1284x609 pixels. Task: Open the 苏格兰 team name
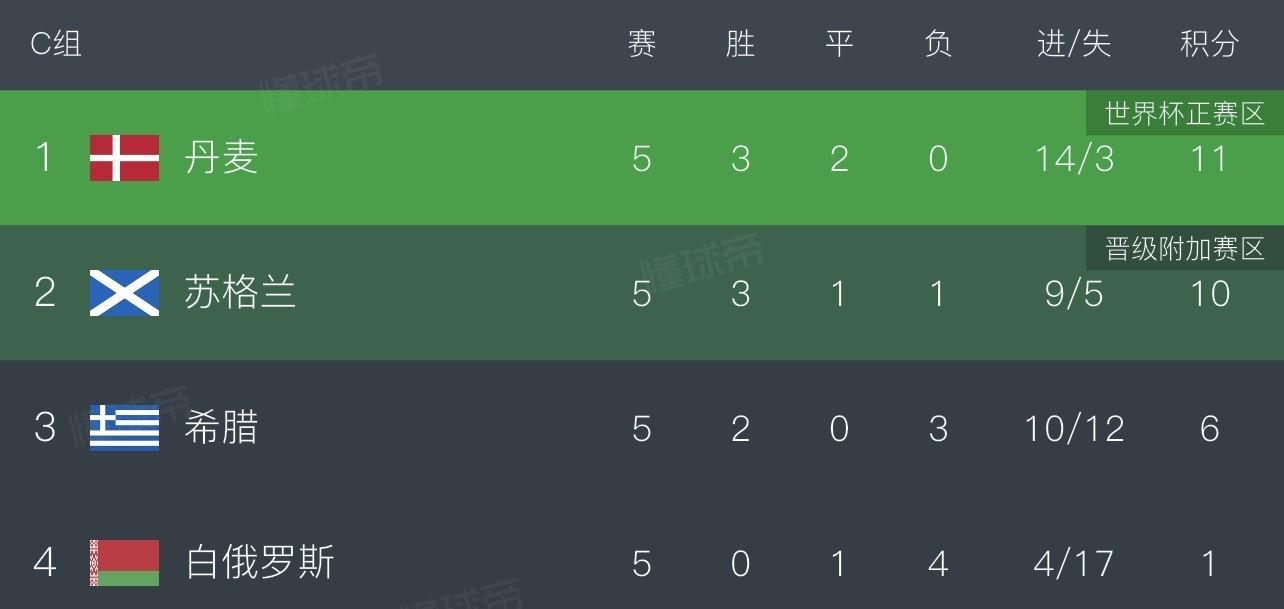tap(240, 293)
